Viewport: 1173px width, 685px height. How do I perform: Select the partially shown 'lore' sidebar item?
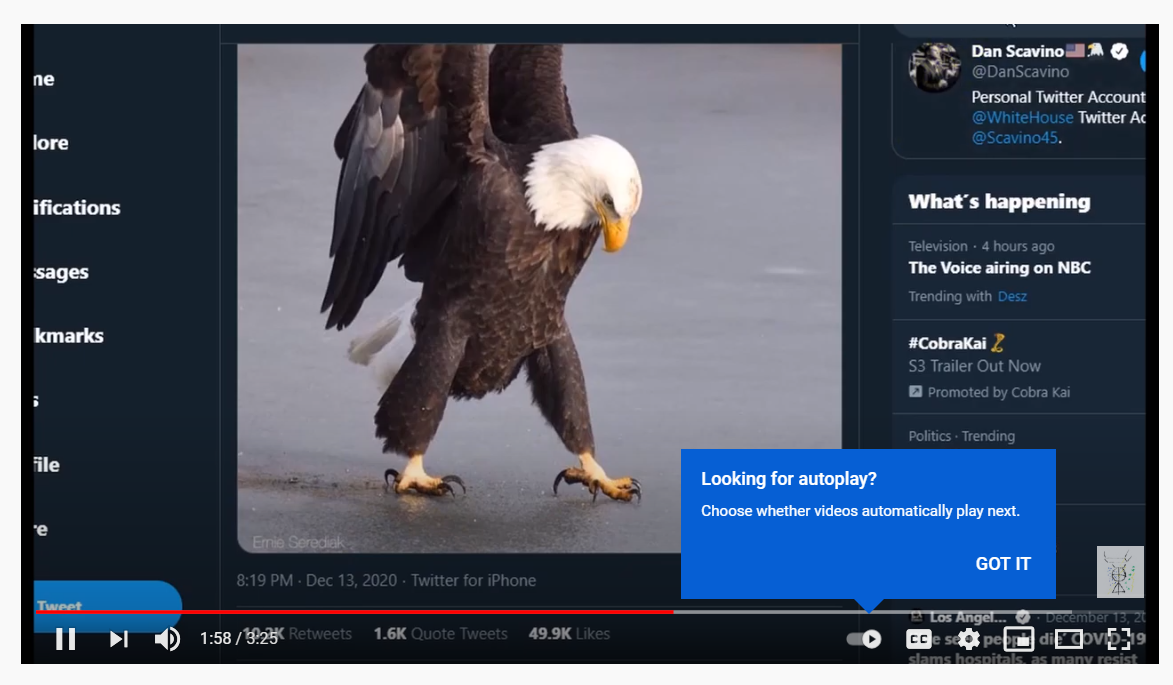point(51,143)
